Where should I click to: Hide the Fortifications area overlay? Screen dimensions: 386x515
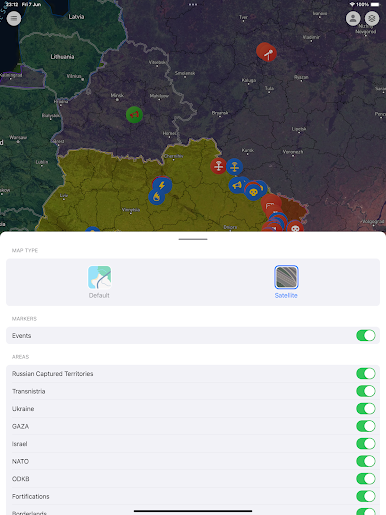pos(366,496)
